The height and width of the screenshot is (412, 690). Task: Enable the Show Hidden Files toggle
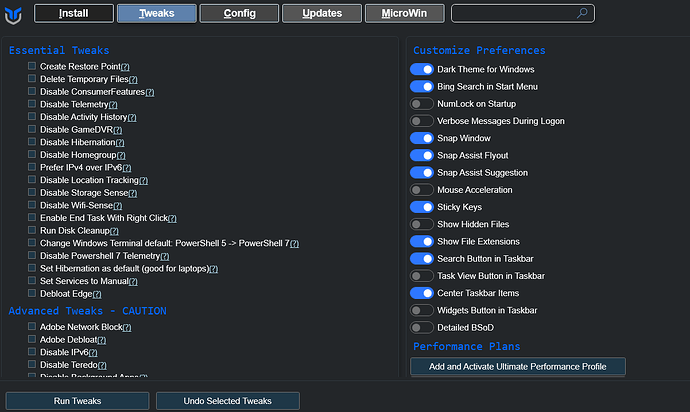421,224
